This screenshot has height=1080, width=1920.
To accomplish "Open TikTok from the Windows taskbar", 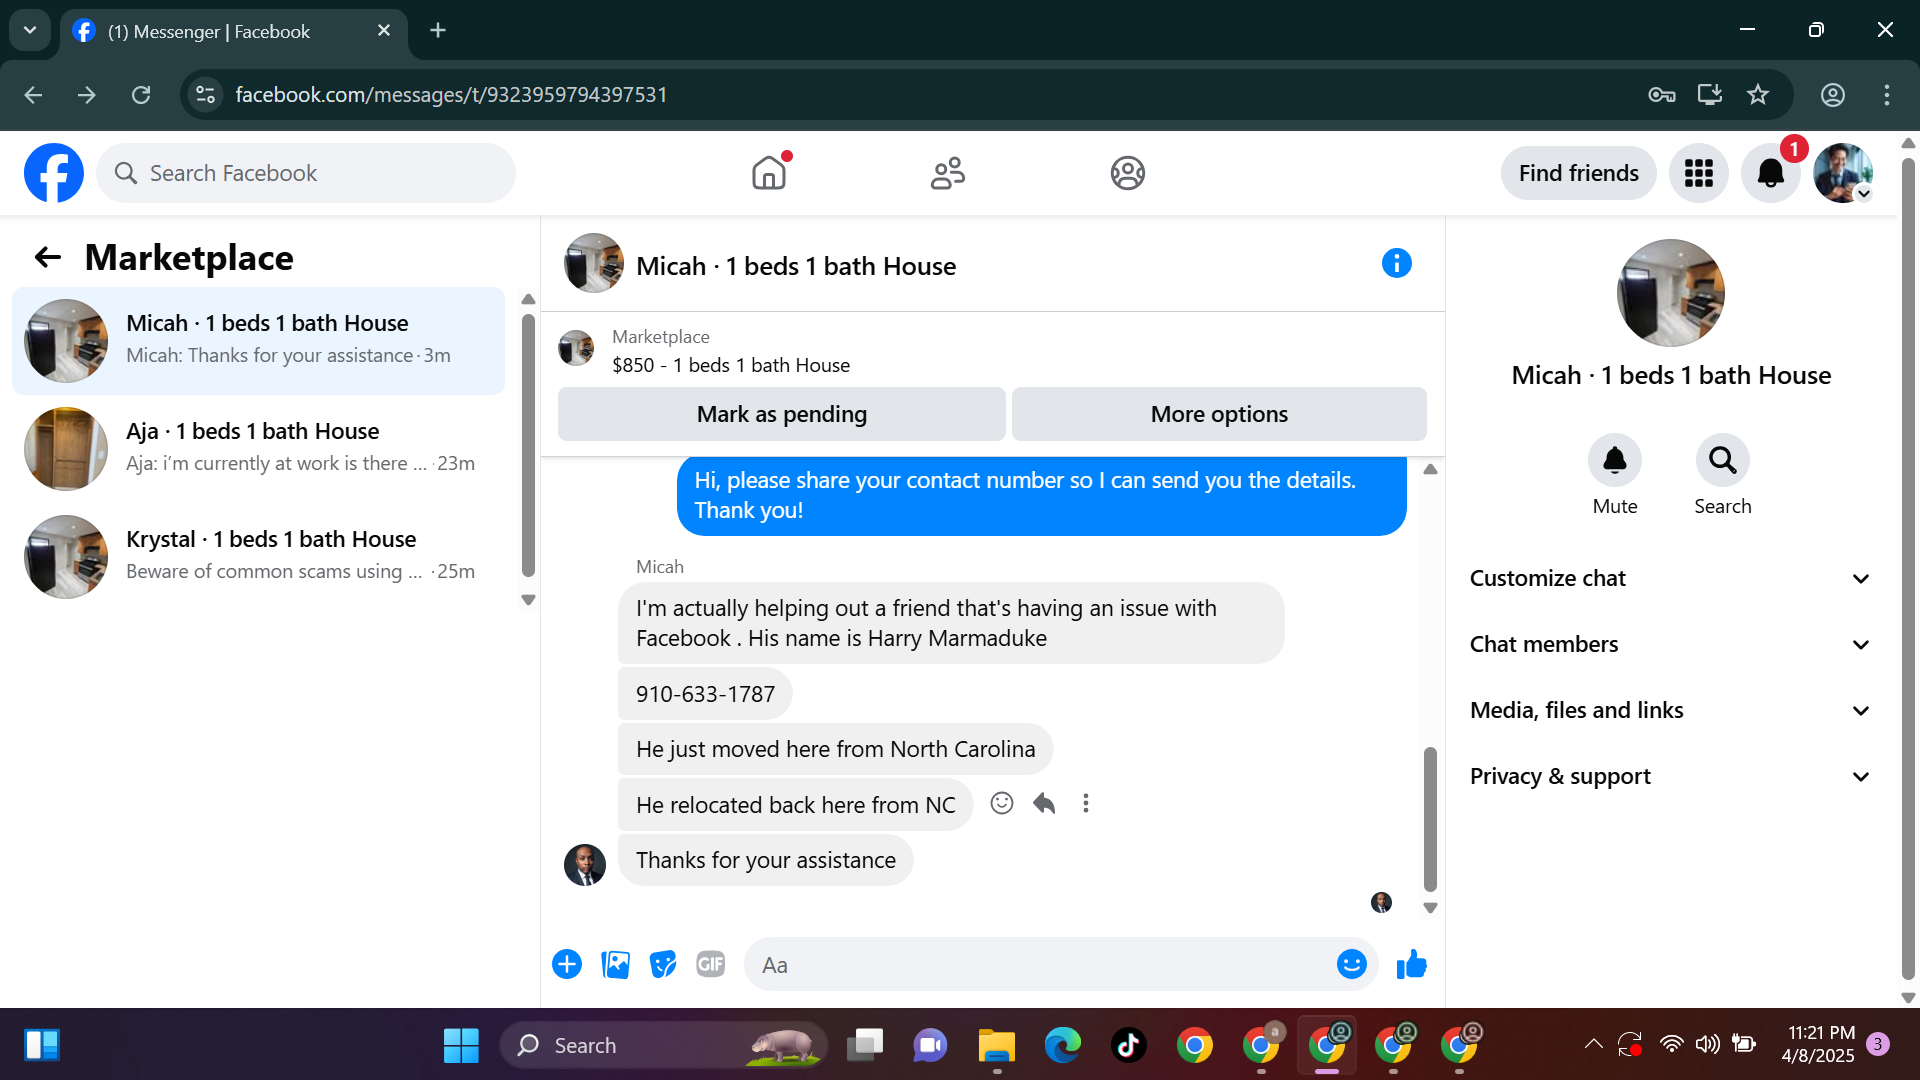I will tap(1128, 1045).
